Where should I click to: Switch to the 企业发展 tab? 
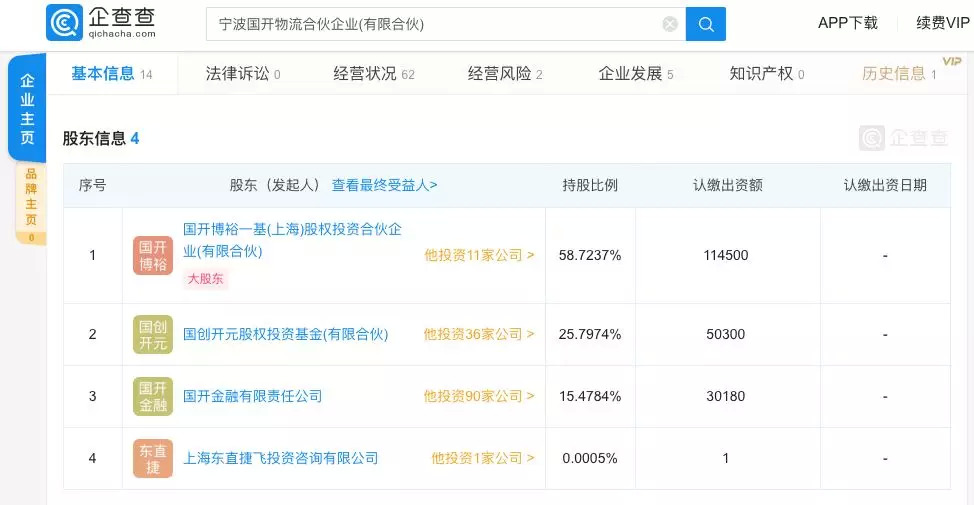pyautogui.click(x=635, y=74)
